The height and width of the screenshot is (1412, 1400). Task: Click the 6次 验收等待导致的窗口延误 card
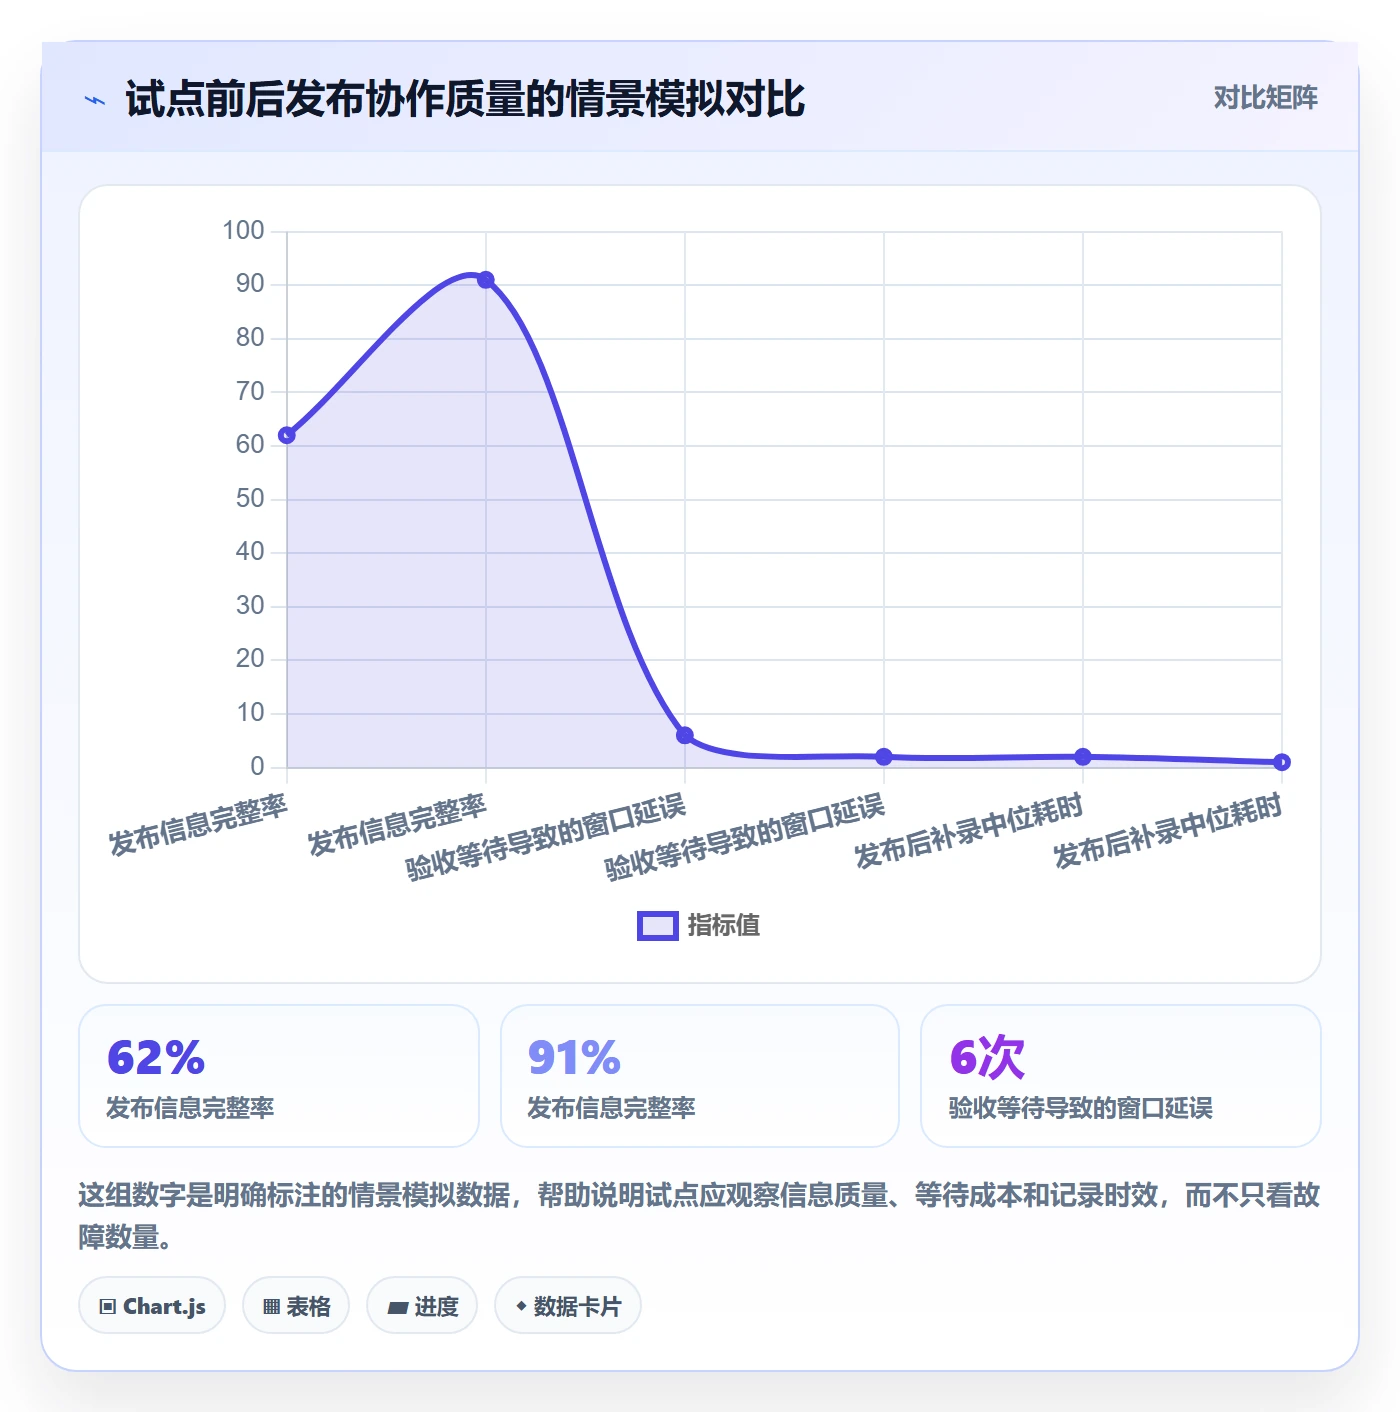click(1121, 1076)
